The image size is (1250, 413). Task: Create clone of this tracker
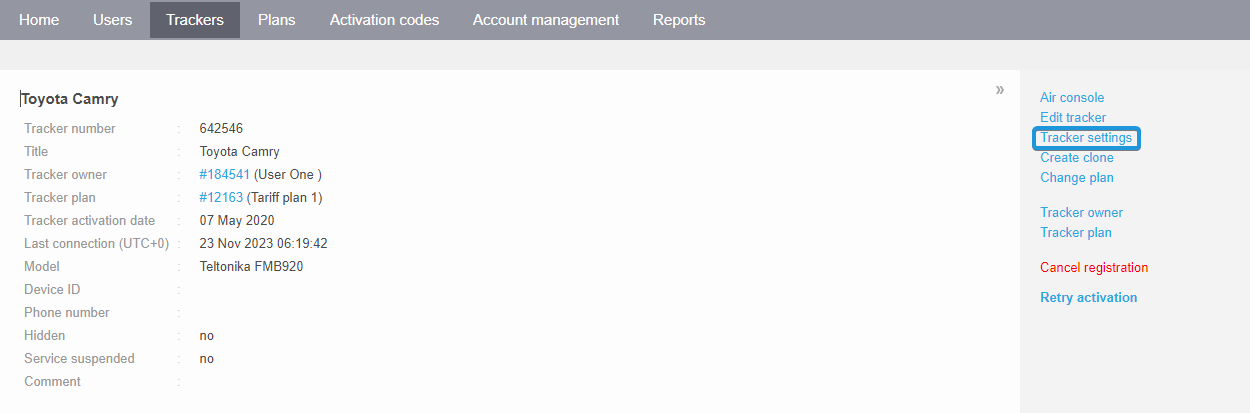tap(1077, 158)
